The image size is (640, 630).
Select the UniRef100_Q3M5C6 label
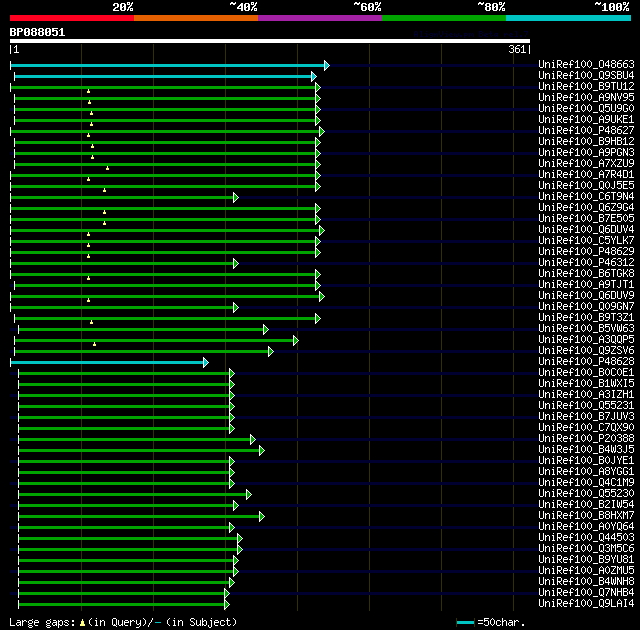tap(586, 549)
